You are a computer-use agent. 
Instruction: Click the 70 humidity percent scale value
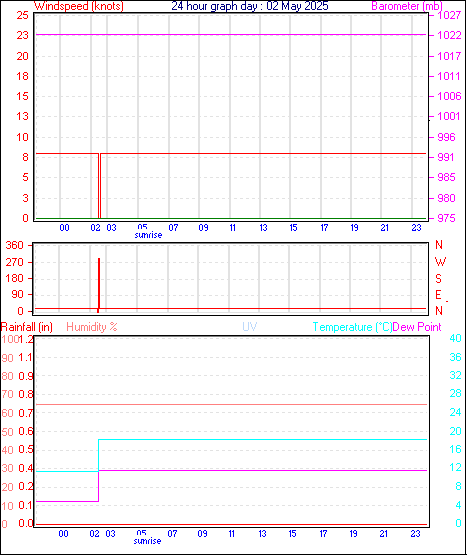[x=7, y=395]
